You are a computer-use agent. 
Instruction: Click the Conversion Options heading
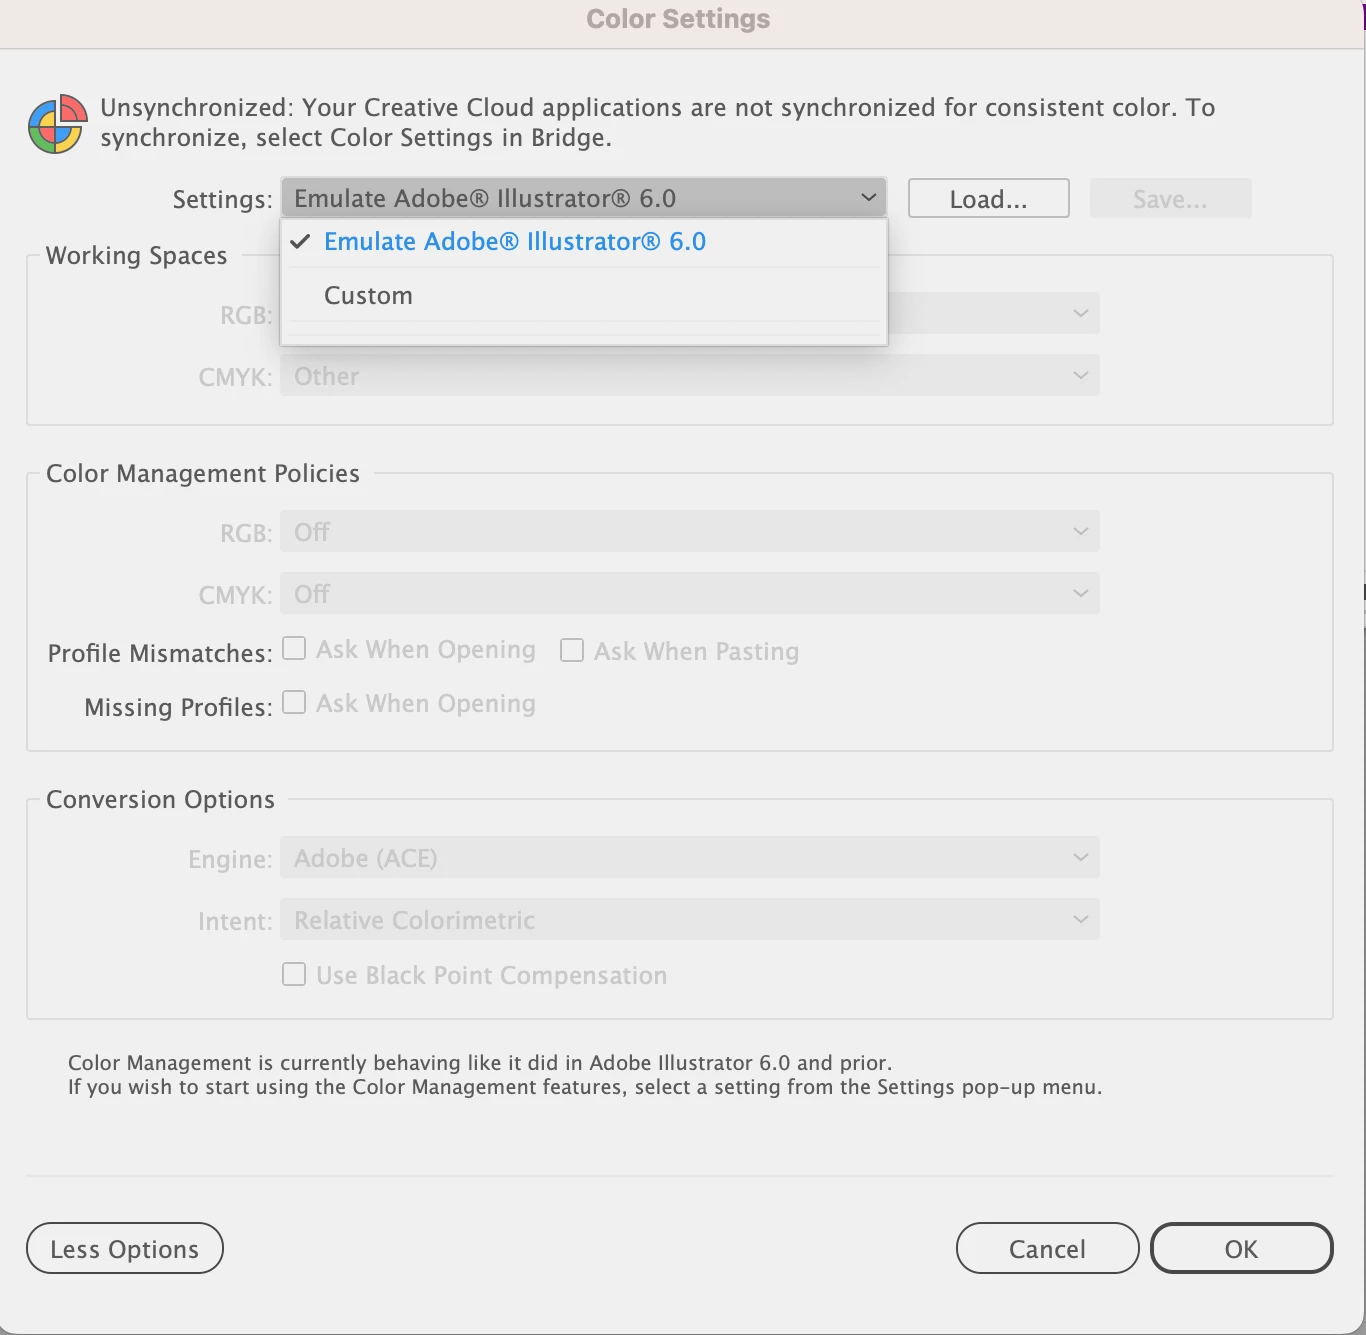coord(160,799)
